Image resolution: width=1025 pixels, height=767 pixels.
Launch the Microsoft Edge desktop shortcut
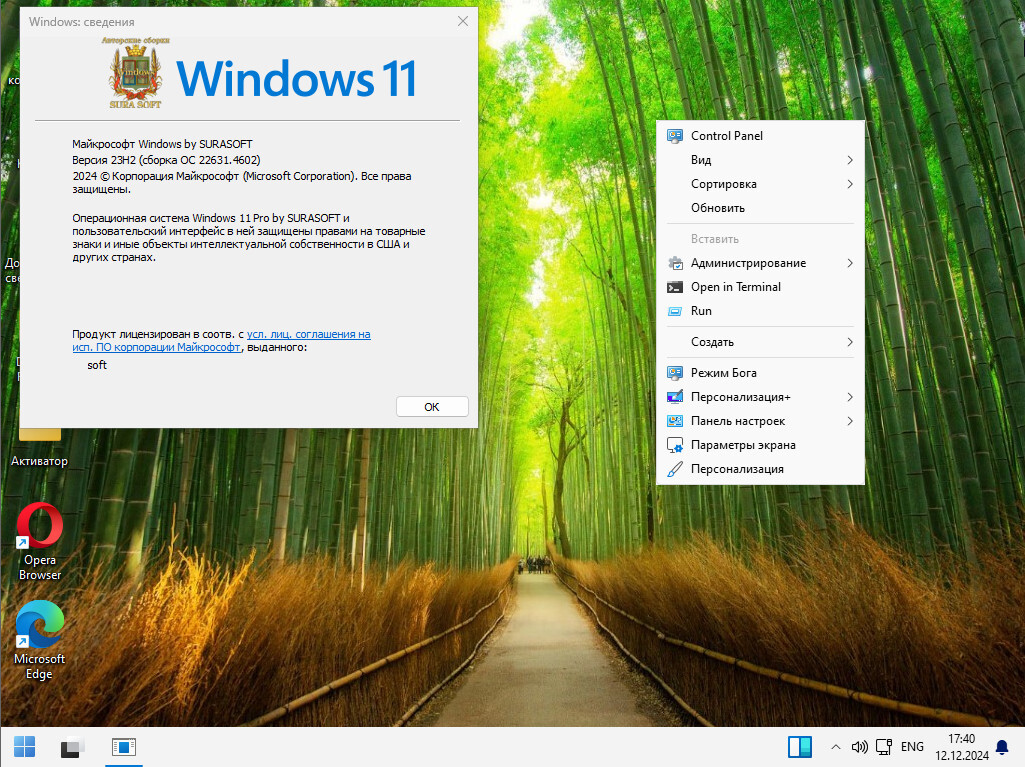coord(40,640)
